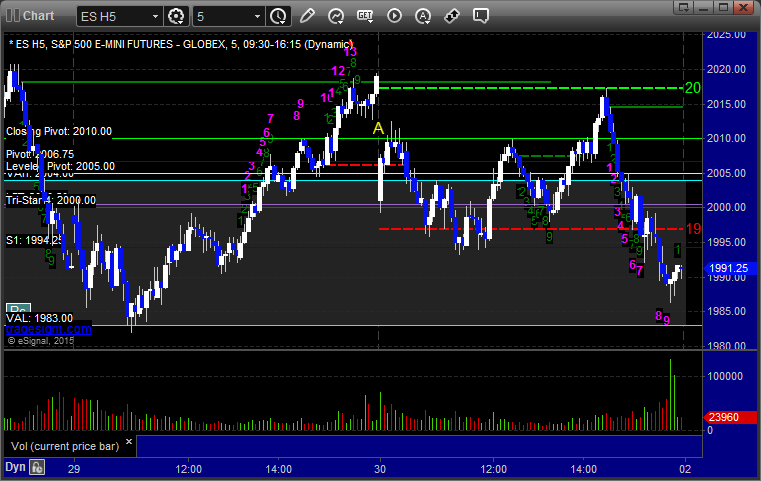The height and width of the screenshot is (481, 761).
Task: Click the 2015.00 price axis label
Action: (726, 104)
